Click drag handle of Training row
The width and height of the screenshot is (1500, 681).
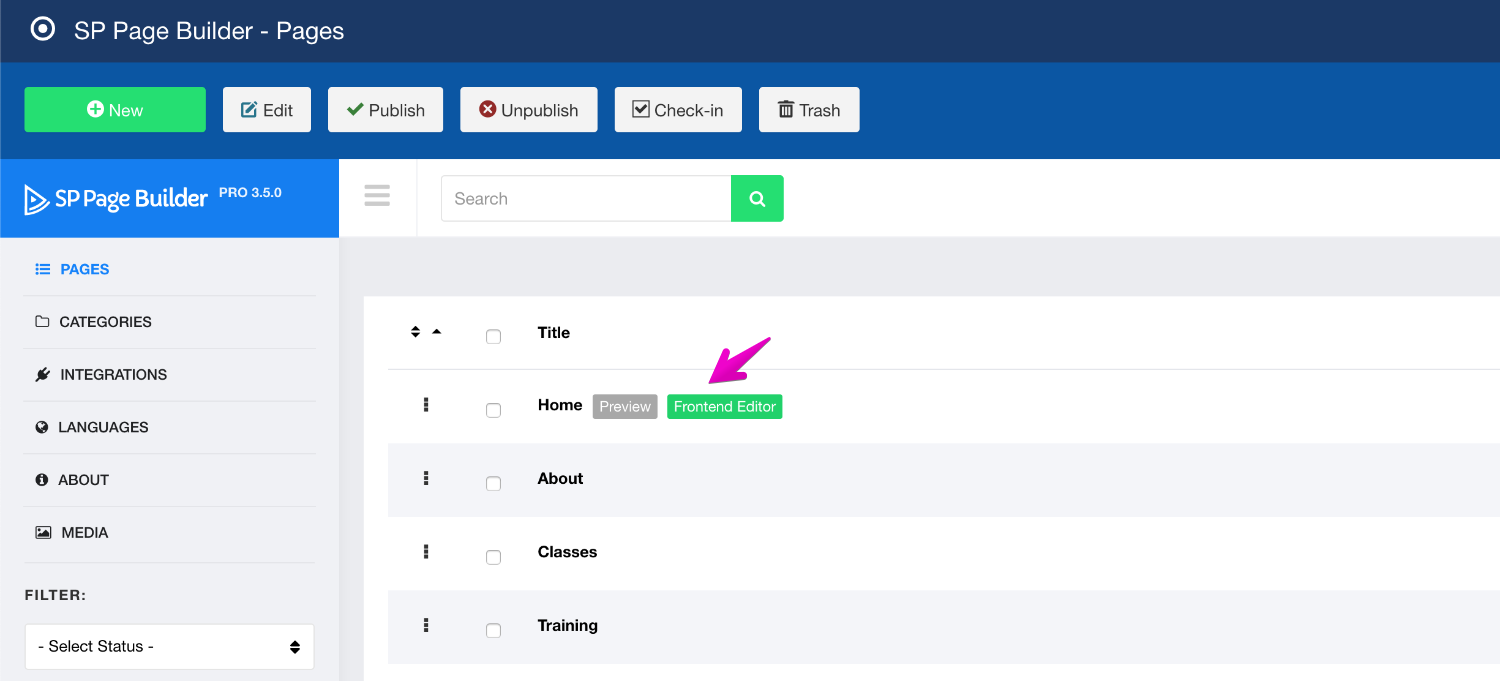coord(426,626)
